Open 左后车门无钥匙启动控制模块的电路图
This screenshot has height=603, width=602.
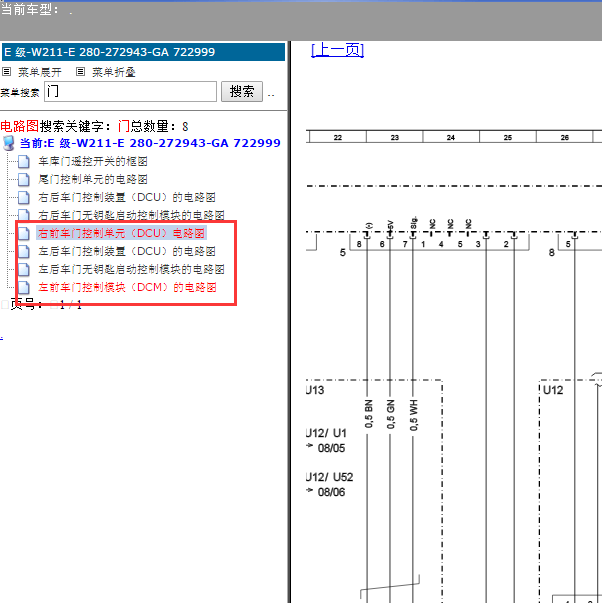click(131, 269)
